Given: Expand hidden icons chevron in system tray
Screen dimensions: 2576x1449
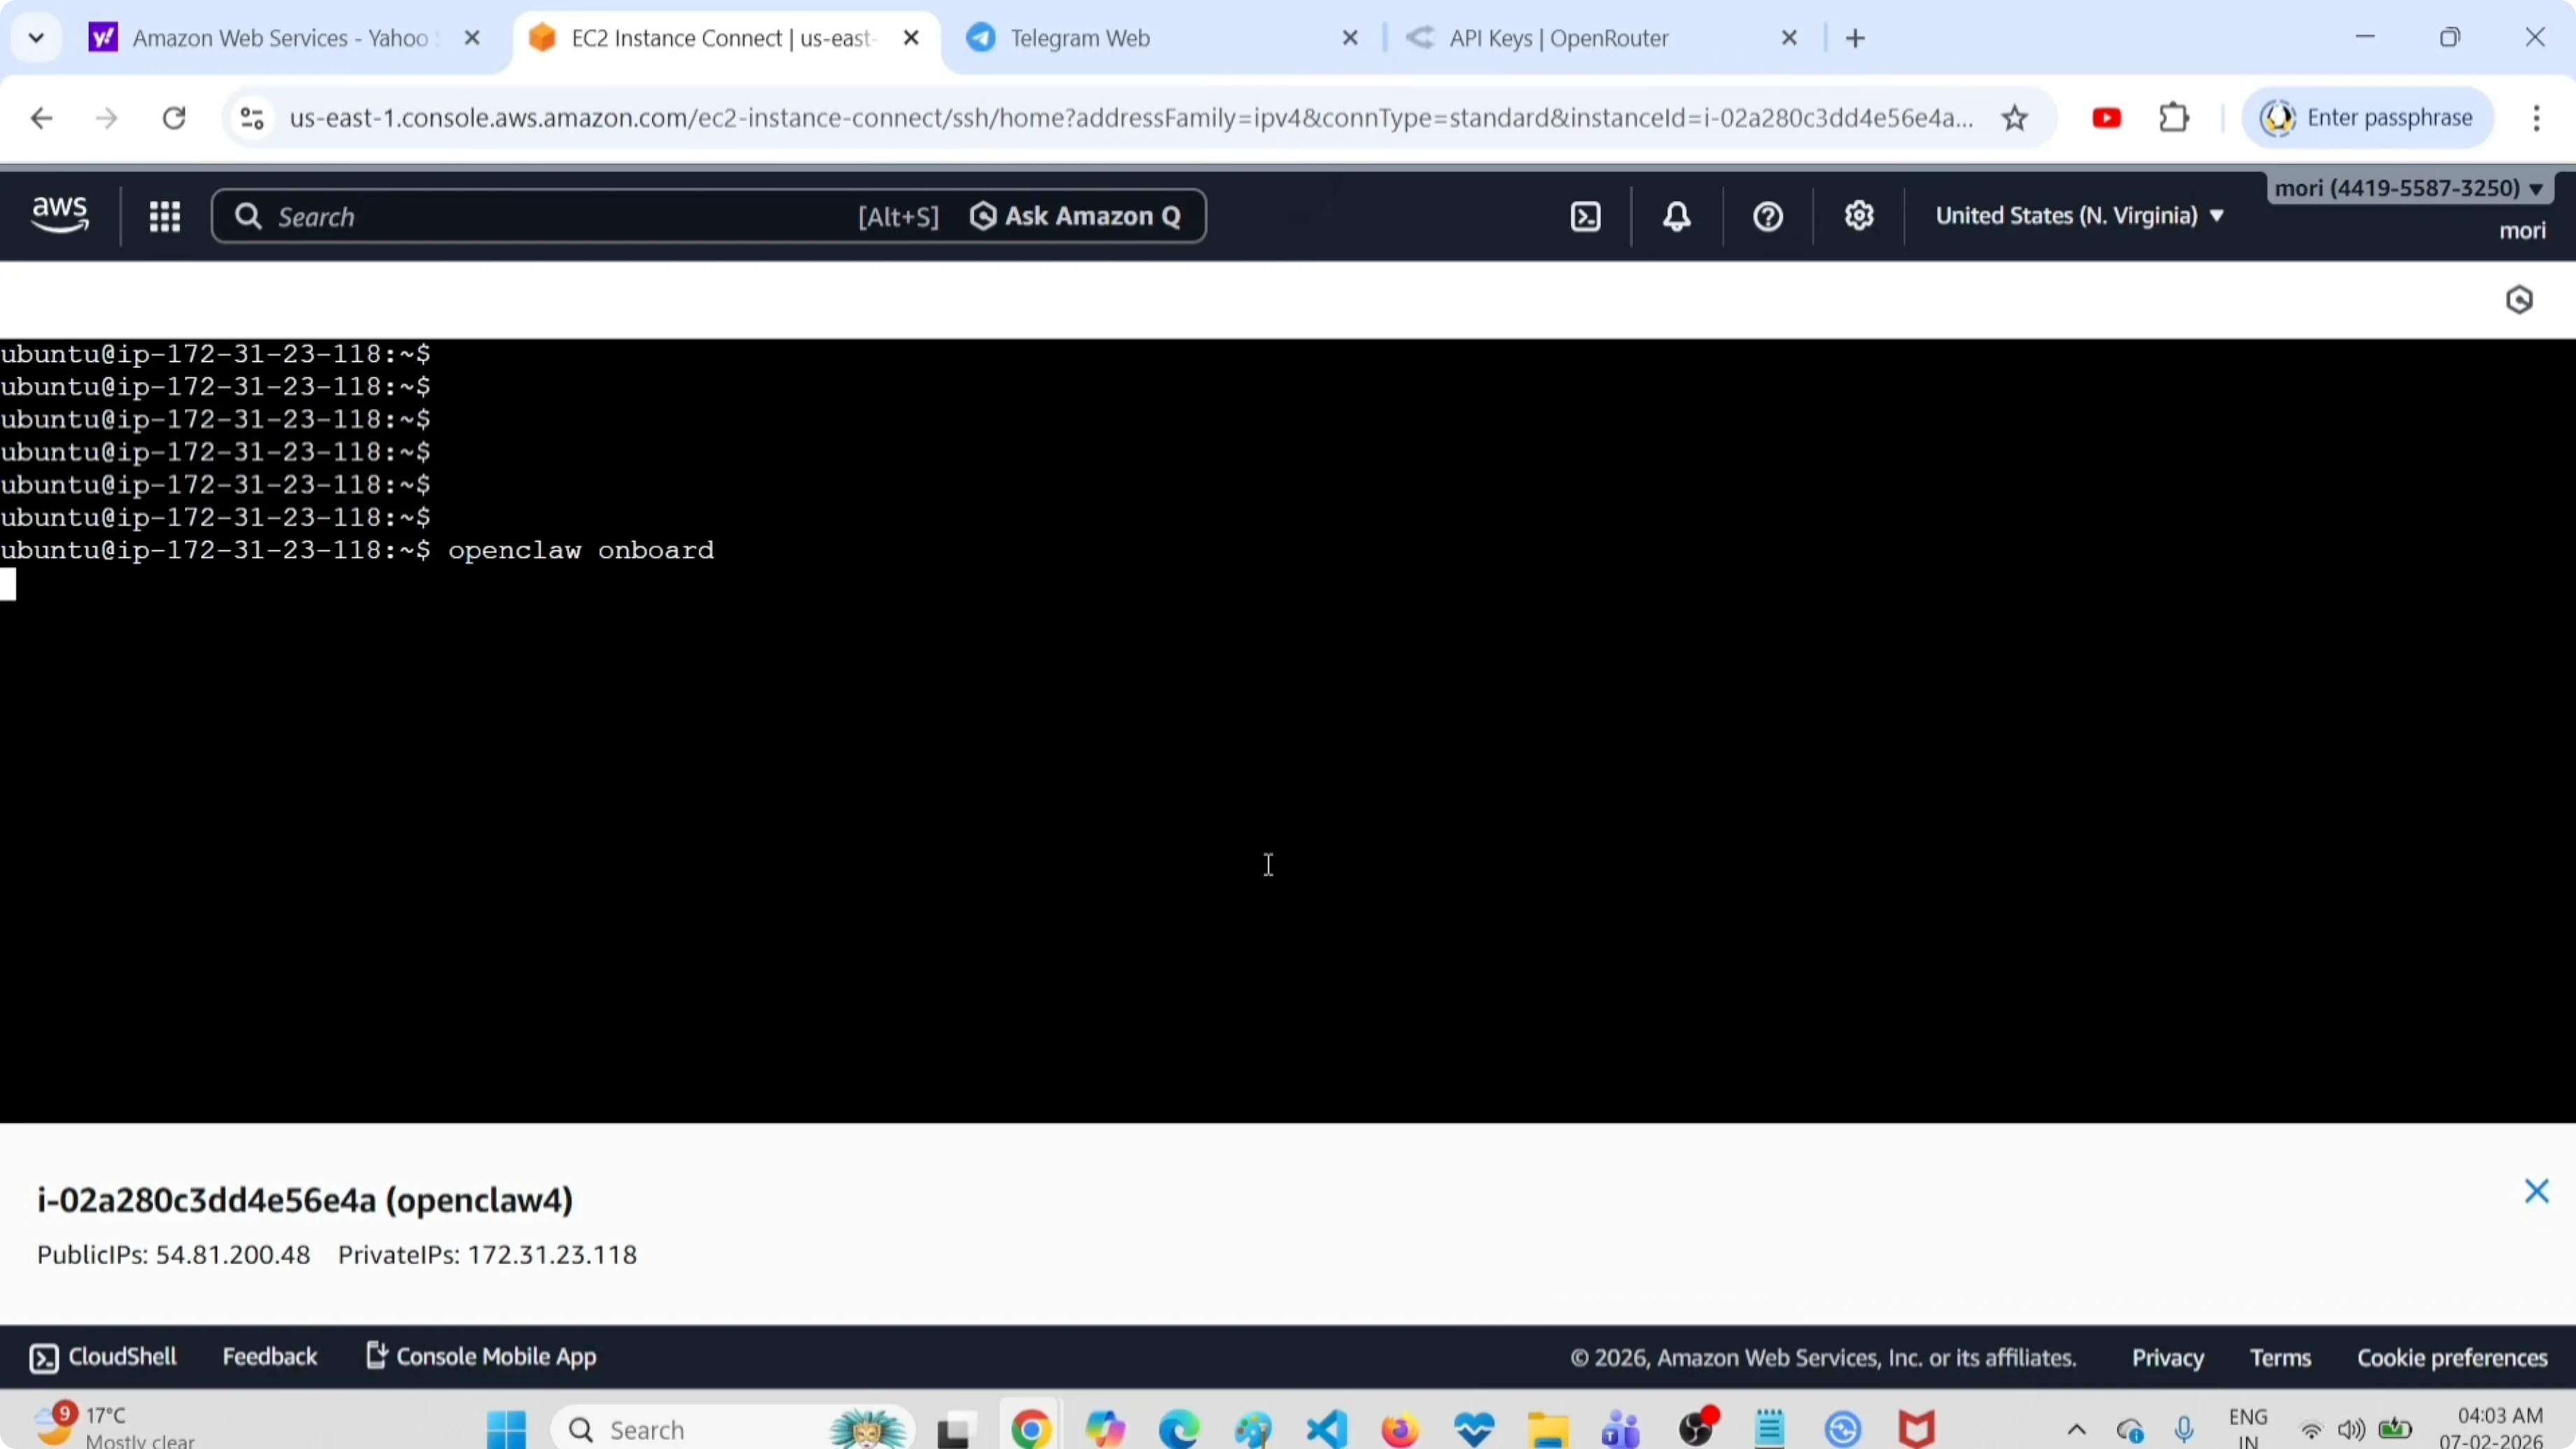Looking at the screenshot, I should tap(2076, 1430).
